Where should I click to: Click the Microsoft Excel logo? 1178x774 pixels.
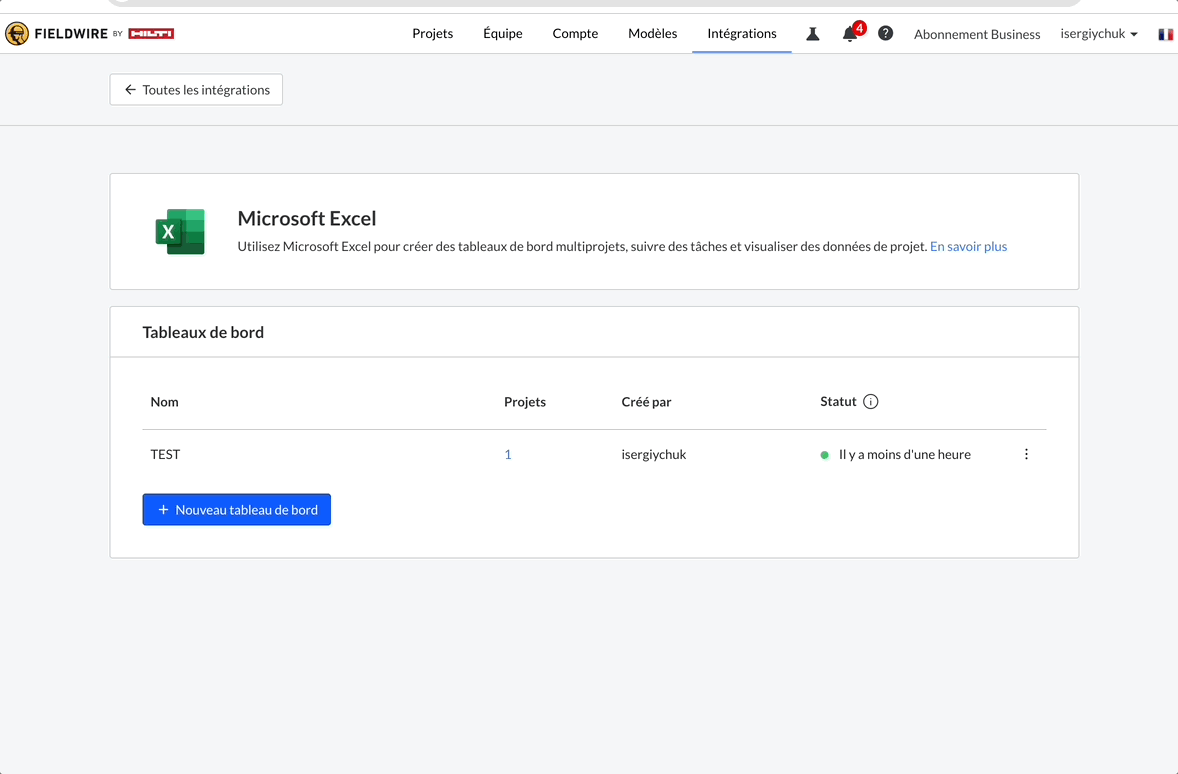pos(180,231)
